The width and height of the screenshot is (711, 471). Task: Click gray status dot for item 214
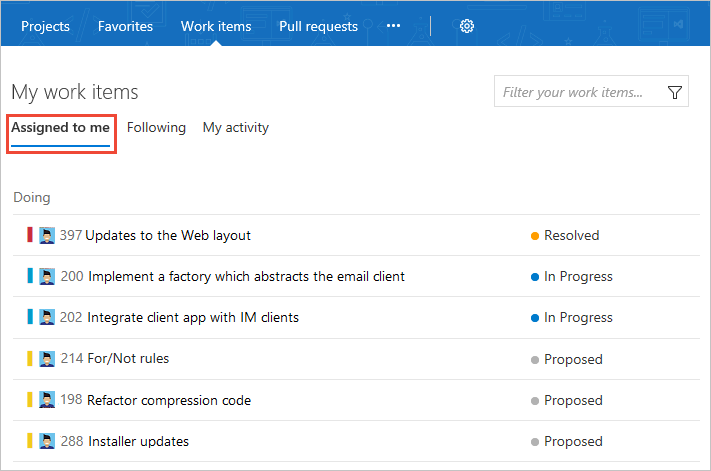click(535, 360)
